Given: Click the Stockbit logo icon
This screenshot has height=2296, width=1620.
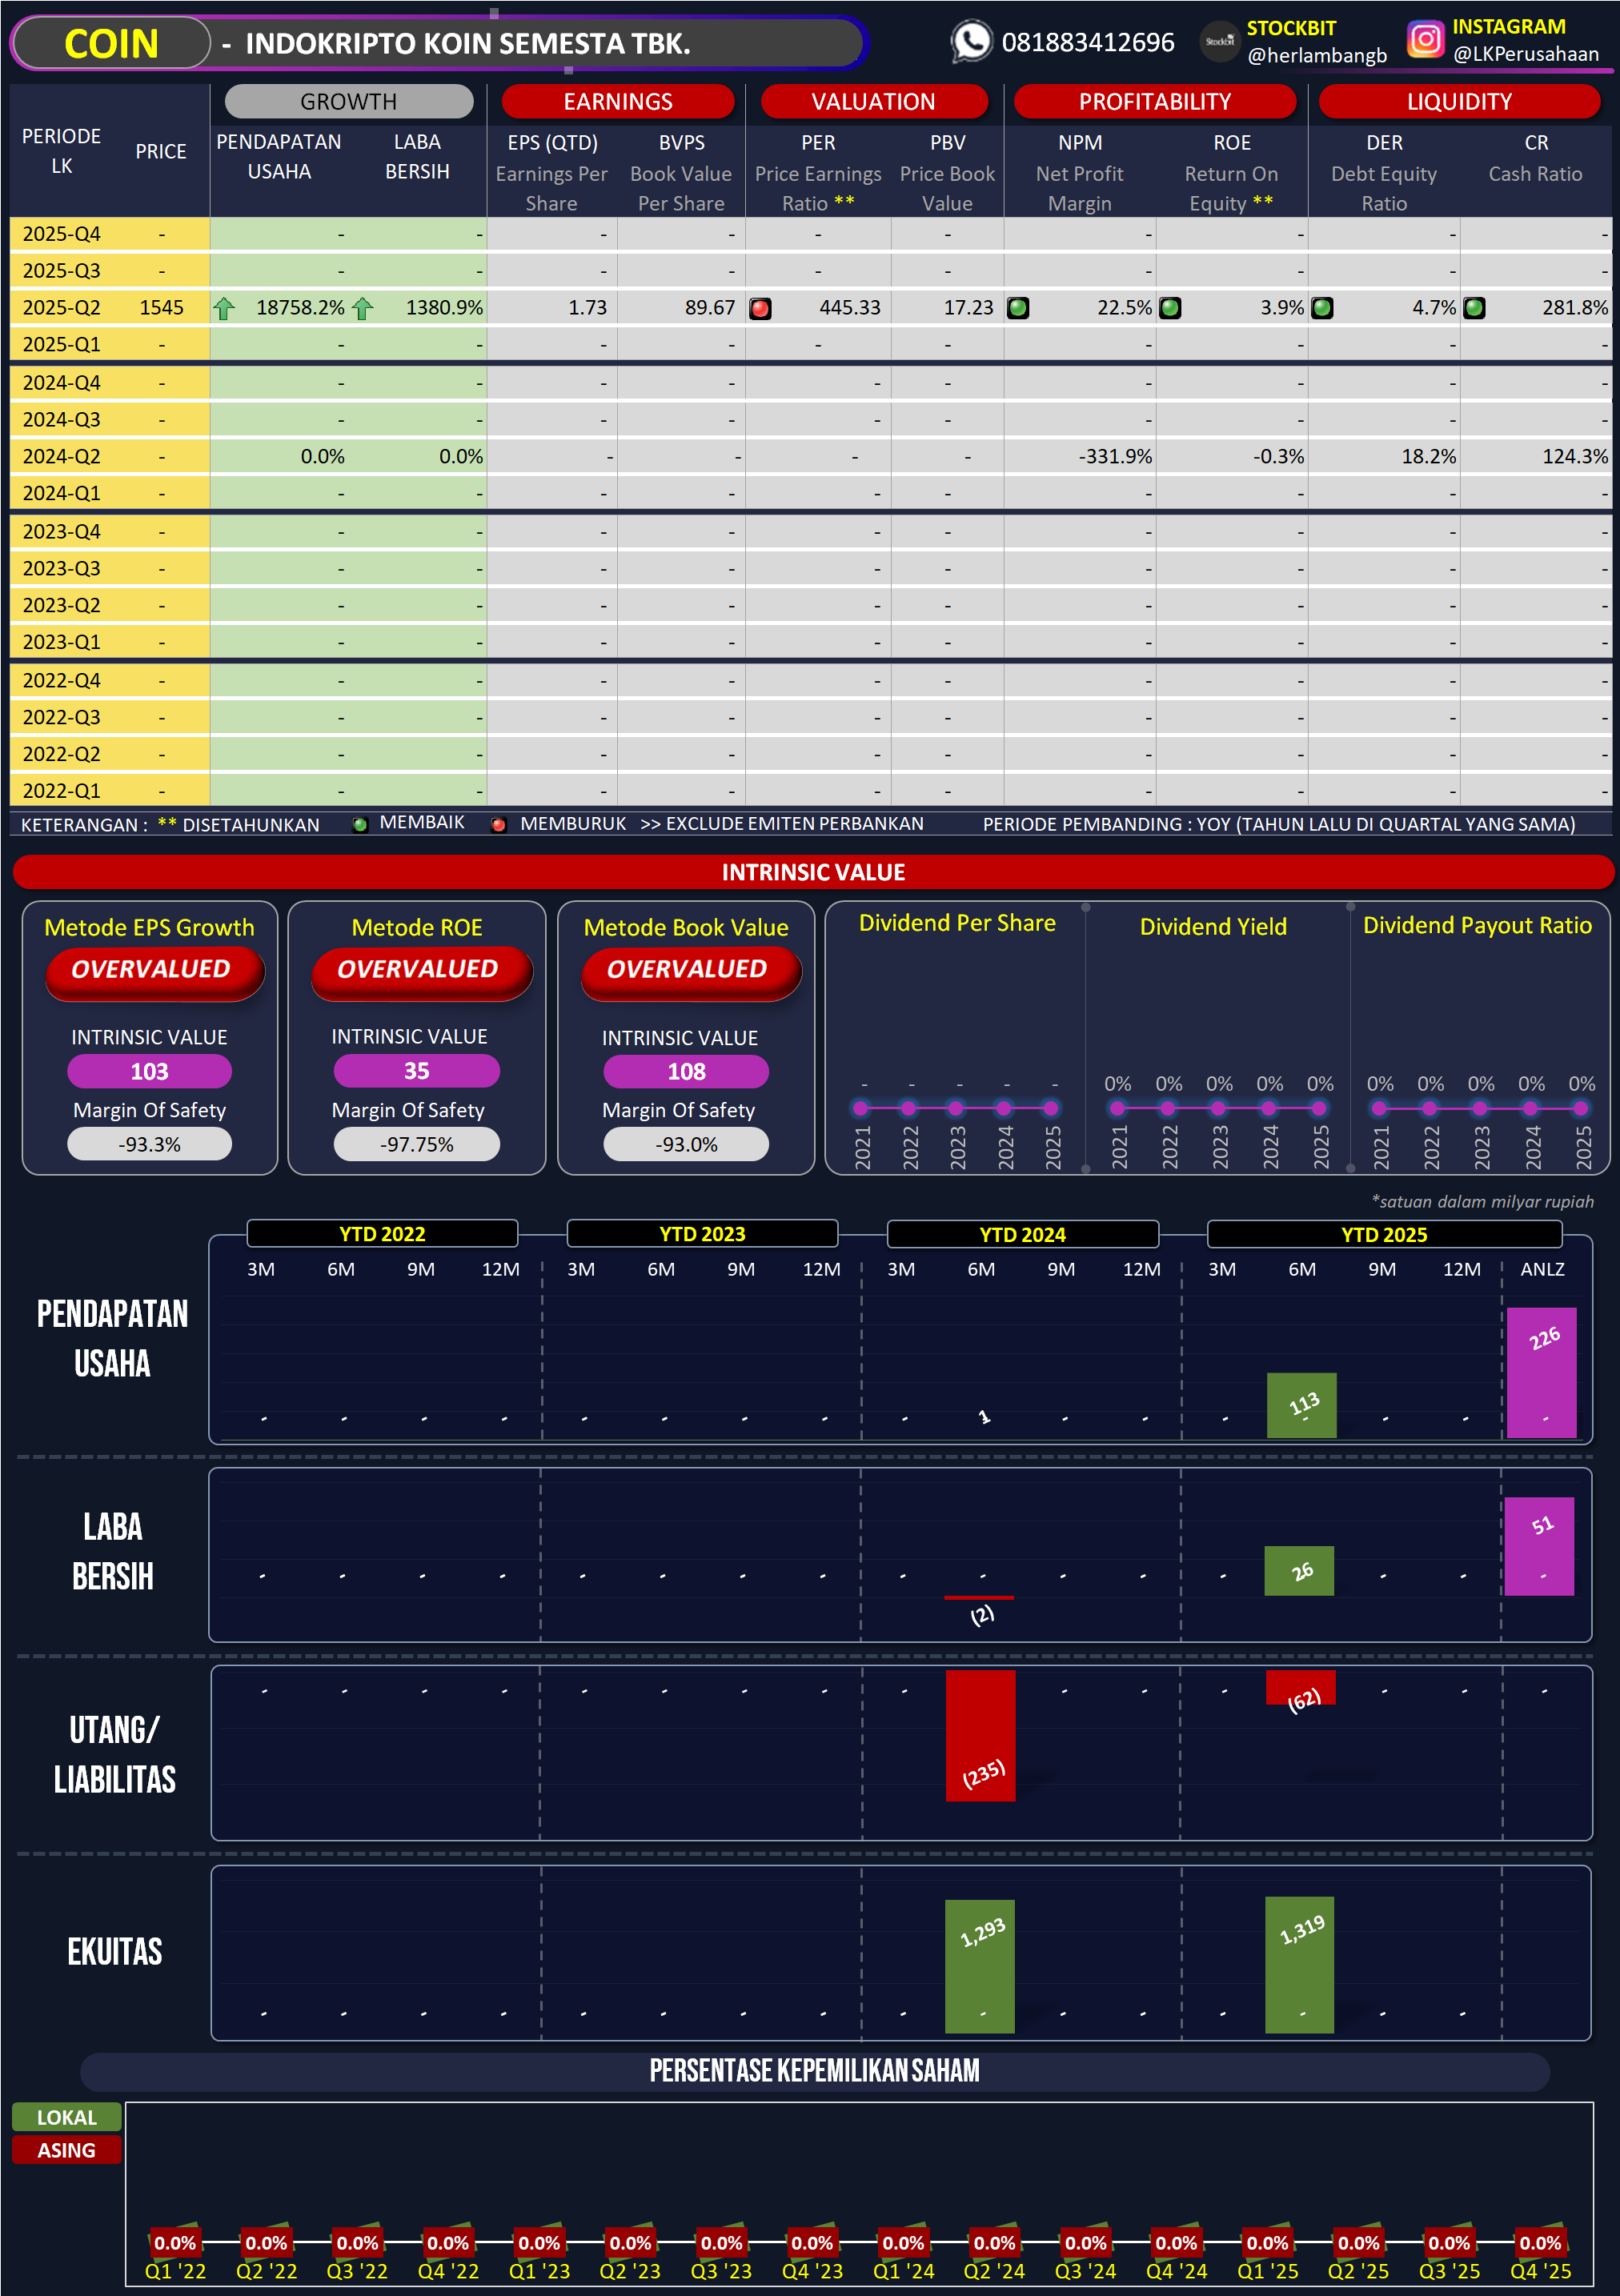Looking at the screenshot, I should click(1219, 42).
